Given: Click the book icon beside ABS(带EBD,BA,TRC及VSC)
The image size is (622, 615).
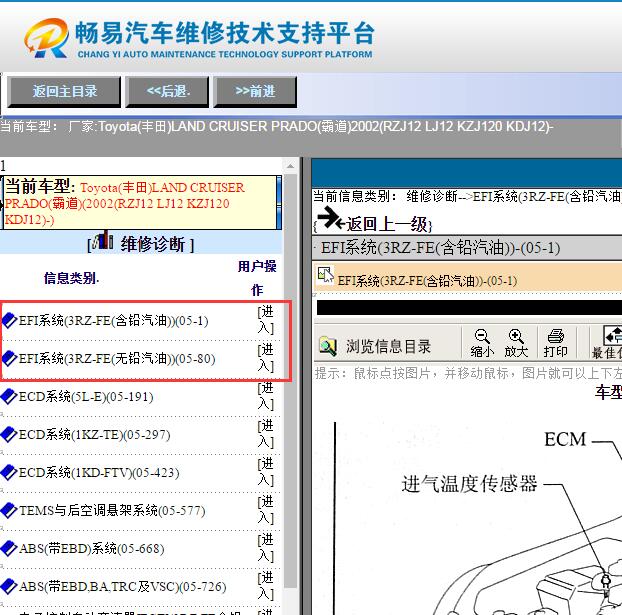Looking at the screenshot, I should point(9,586).
